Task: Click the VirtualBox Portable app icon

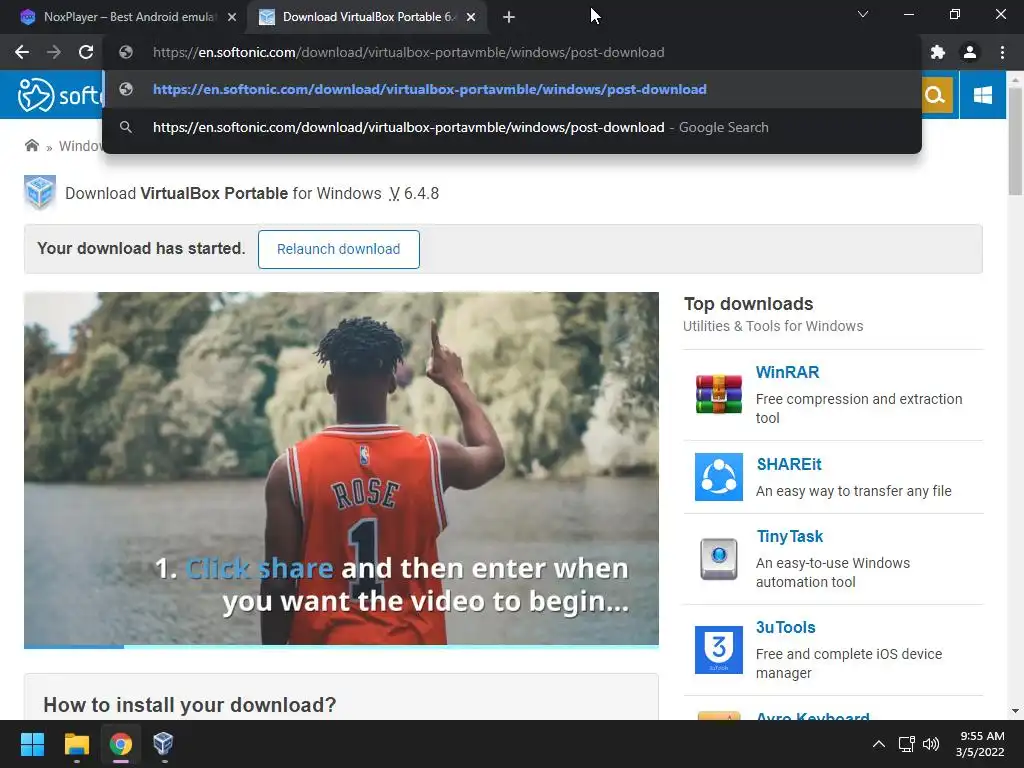Action: coord(40,193)
